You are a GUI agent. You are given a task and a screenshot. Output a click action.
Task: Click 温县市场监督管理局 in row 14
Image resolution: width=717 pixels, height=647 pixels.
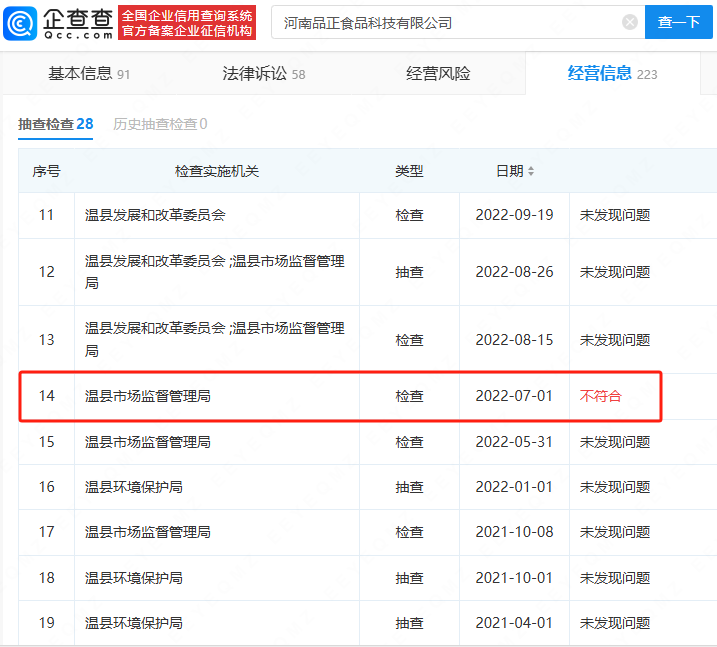148,396
